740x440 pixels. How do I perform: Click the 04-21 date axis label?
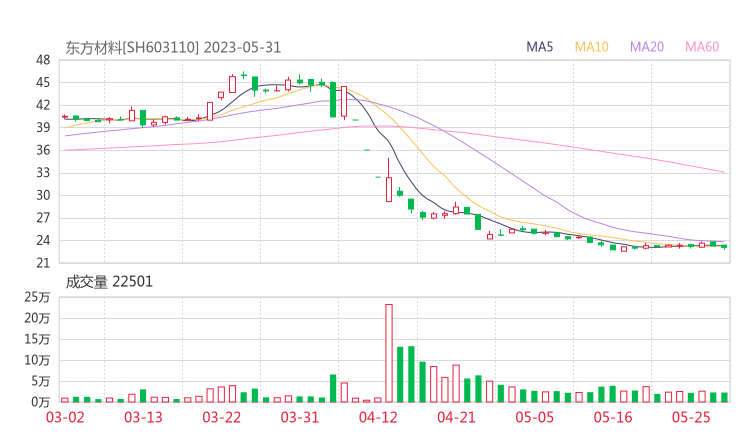pyautogui.click(x=456, y=417)
